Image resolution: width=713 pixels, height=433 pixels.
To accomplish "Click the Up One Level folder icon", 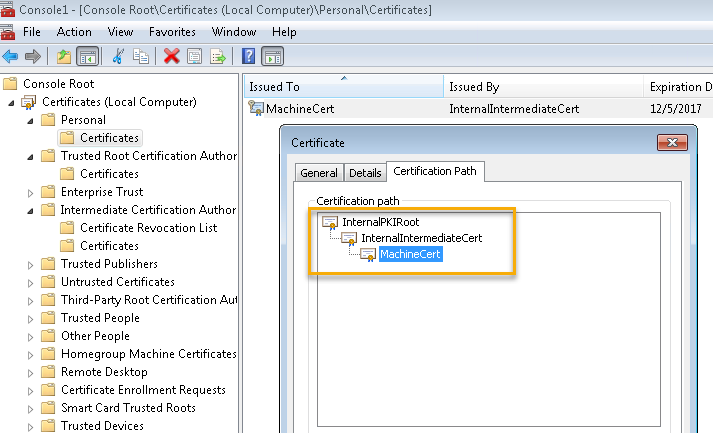I will [63, 56].
